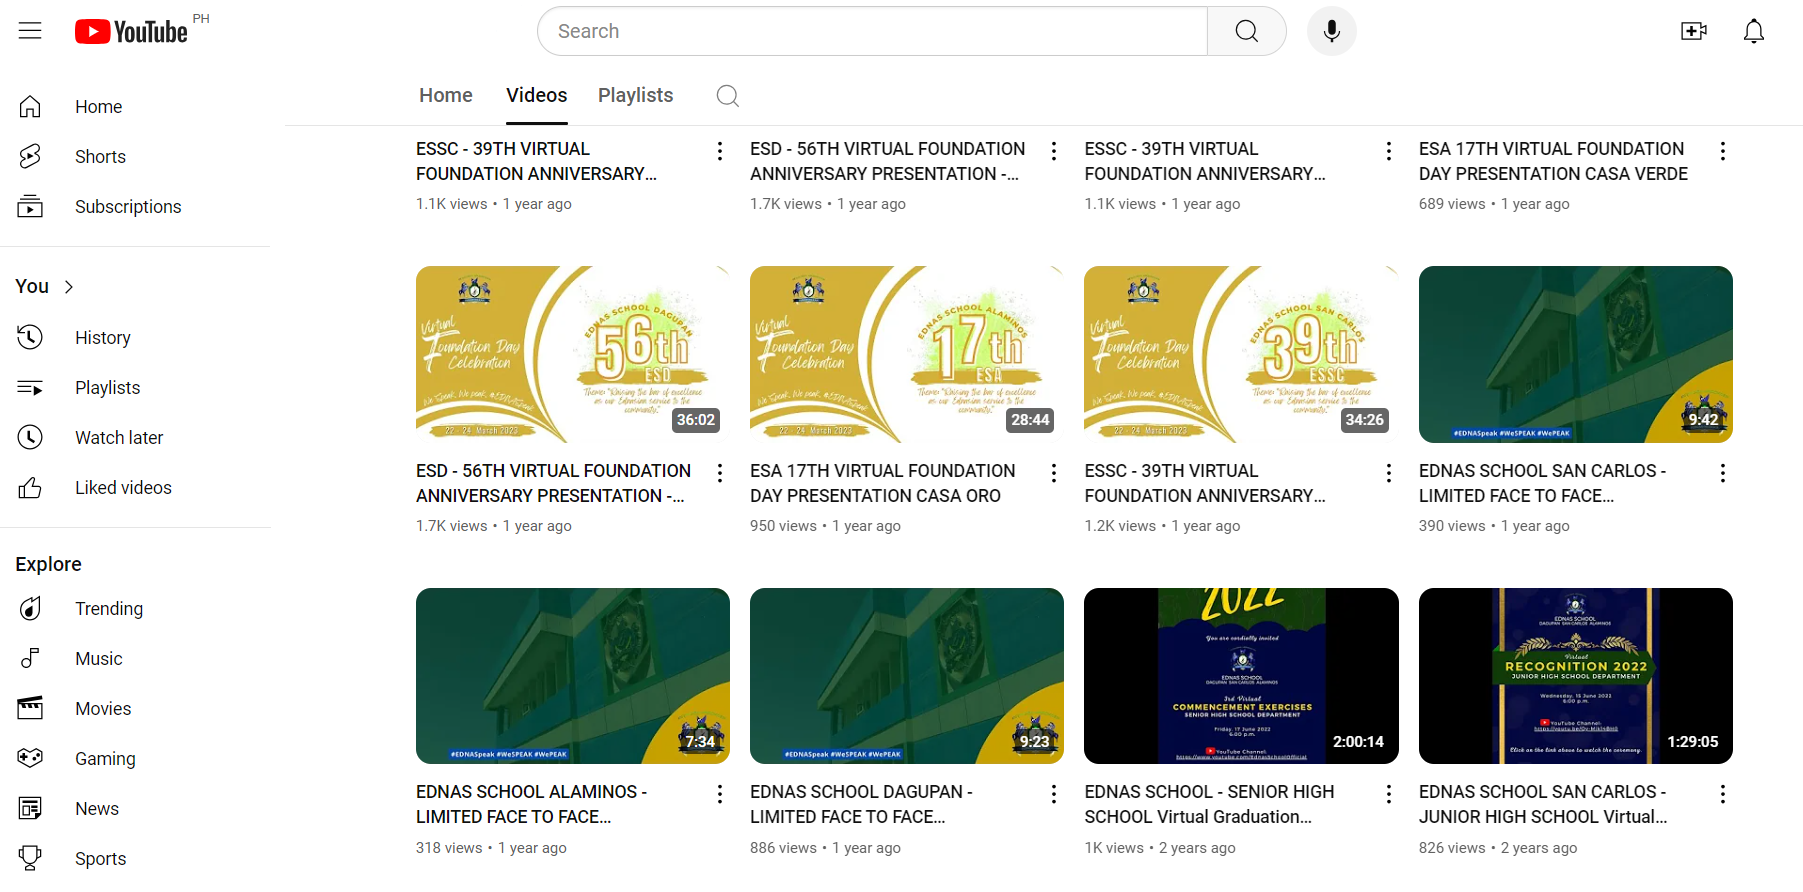Open options menu for San Carlos Limited Face to Face video
1803x892 pixels.
pos(1722,473)
